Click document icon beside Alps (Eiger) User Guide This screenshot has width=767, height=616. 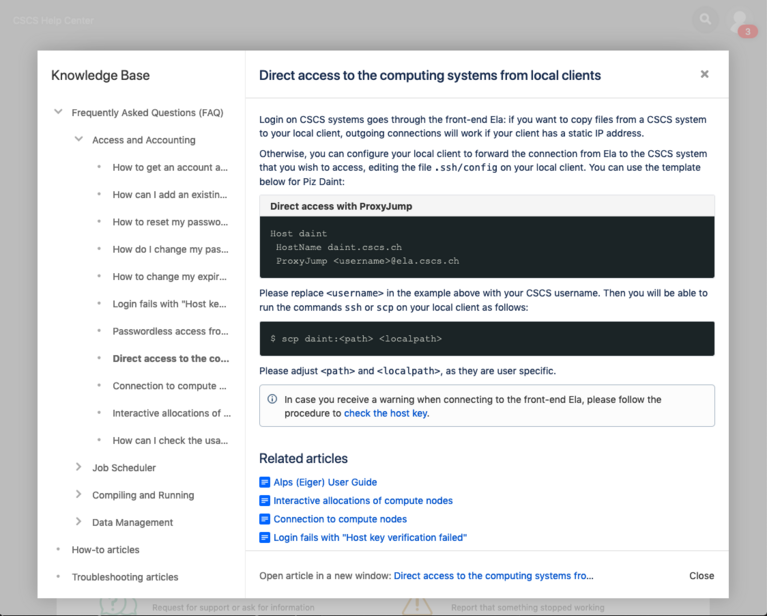point(265,482)
